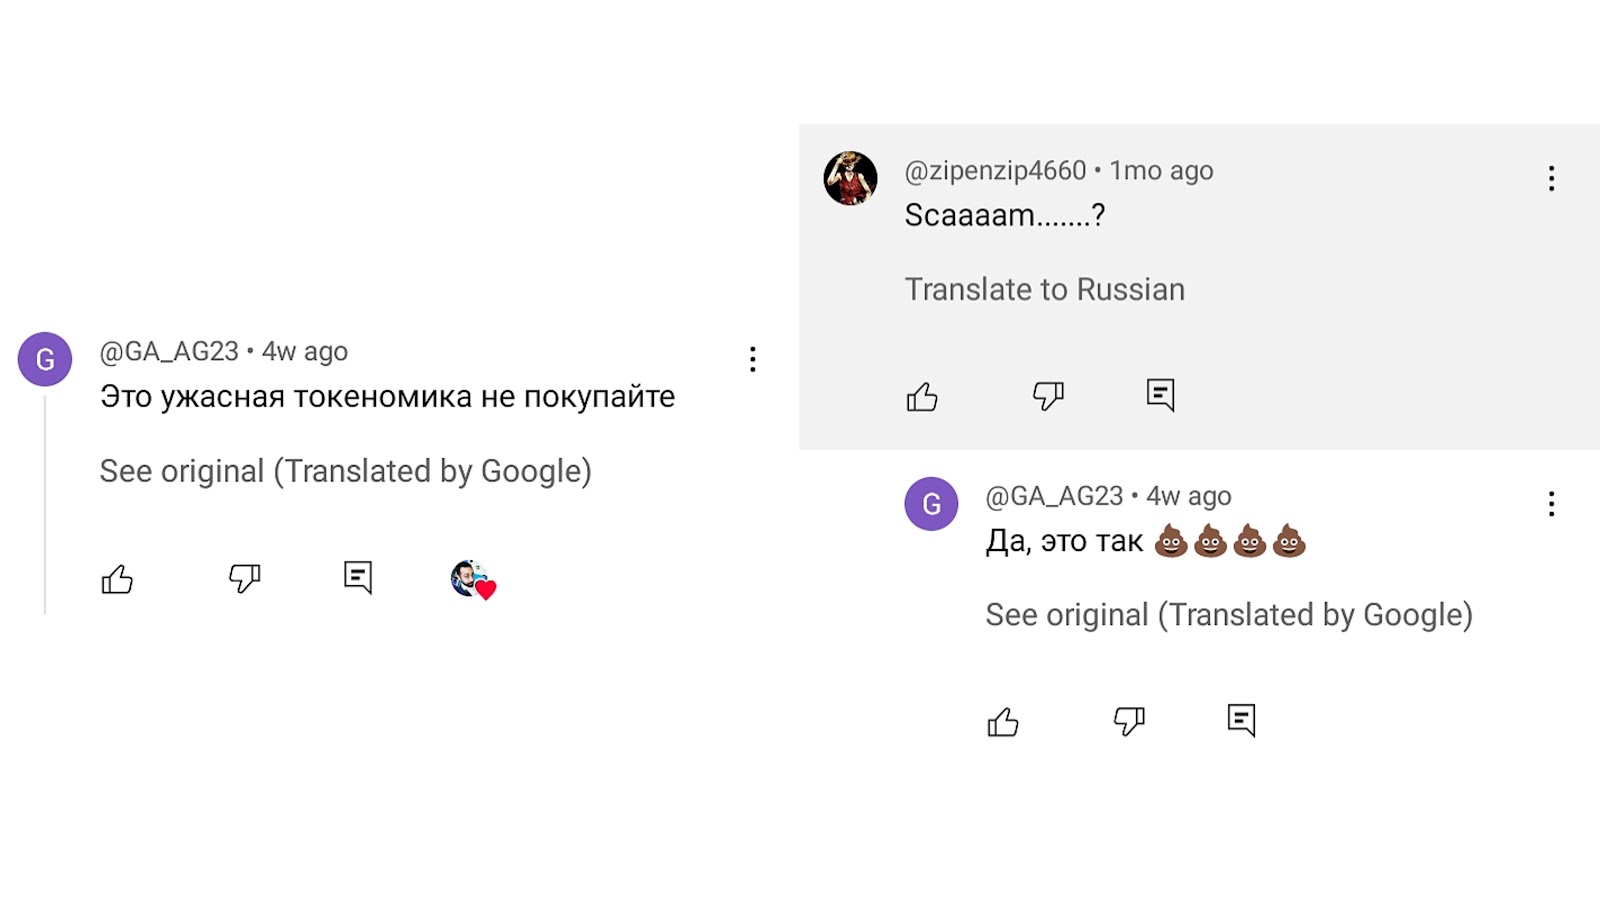Open the reply box for @zipenzip4660's comment
1600x900 pixels.
(1159, 395)
